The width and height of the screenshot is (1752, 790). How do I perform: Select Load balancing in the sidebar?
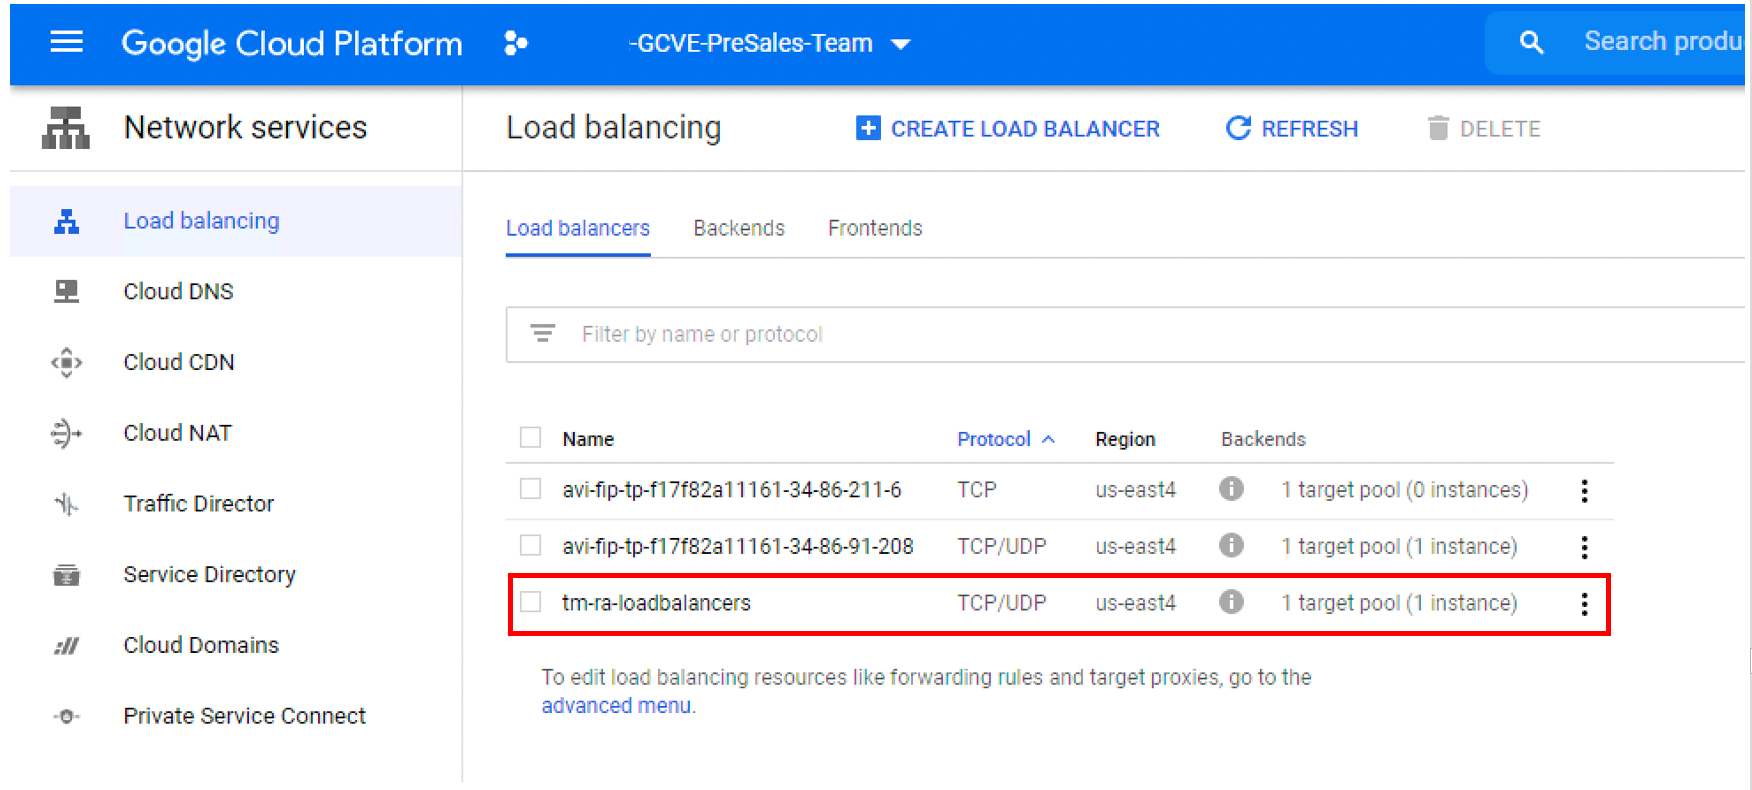pyautogui.click(x=236, y=221)
